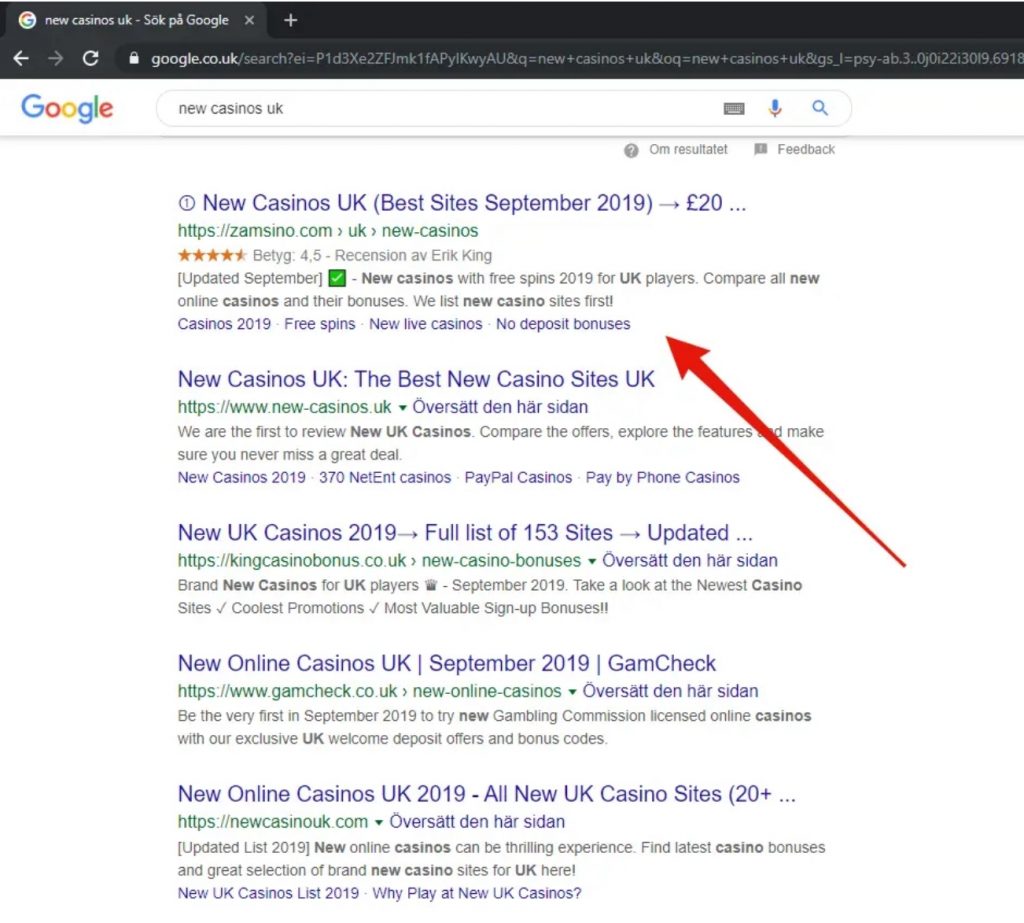Click the browser forward arrow

(x=56, y=59)
